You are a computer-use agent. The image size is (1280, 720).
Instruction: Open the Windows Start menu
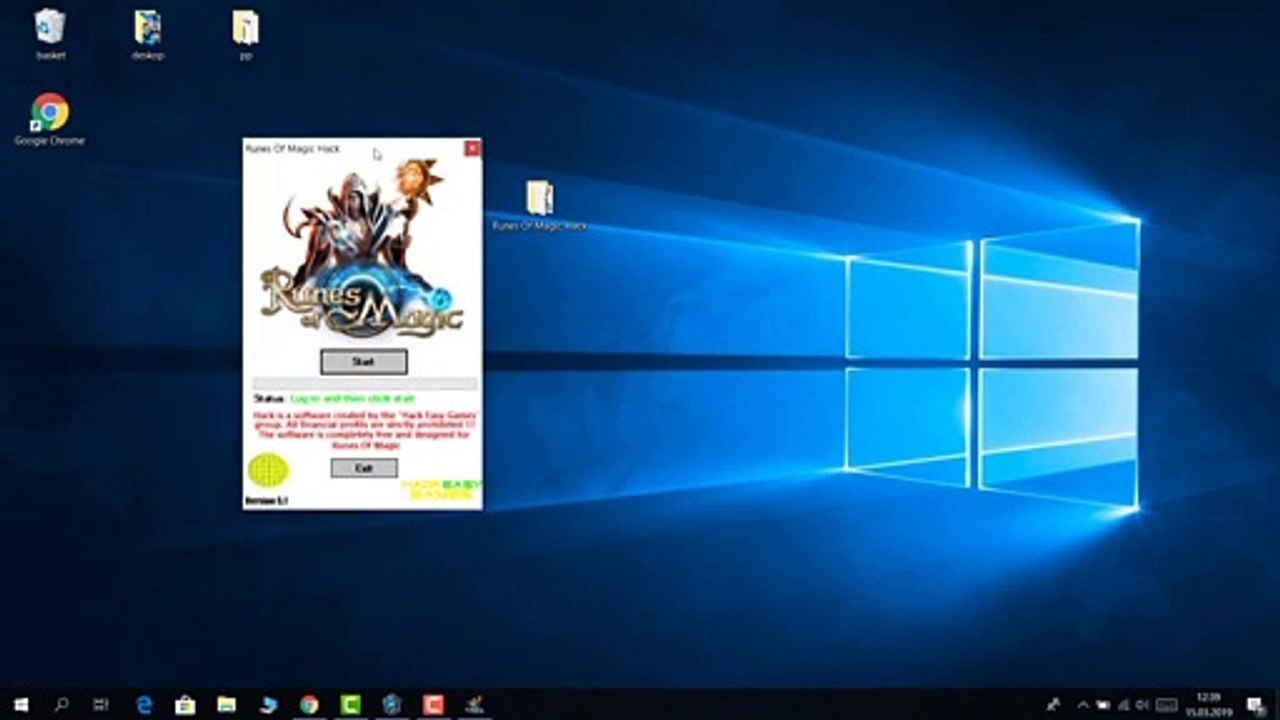[x=21, y=705]
